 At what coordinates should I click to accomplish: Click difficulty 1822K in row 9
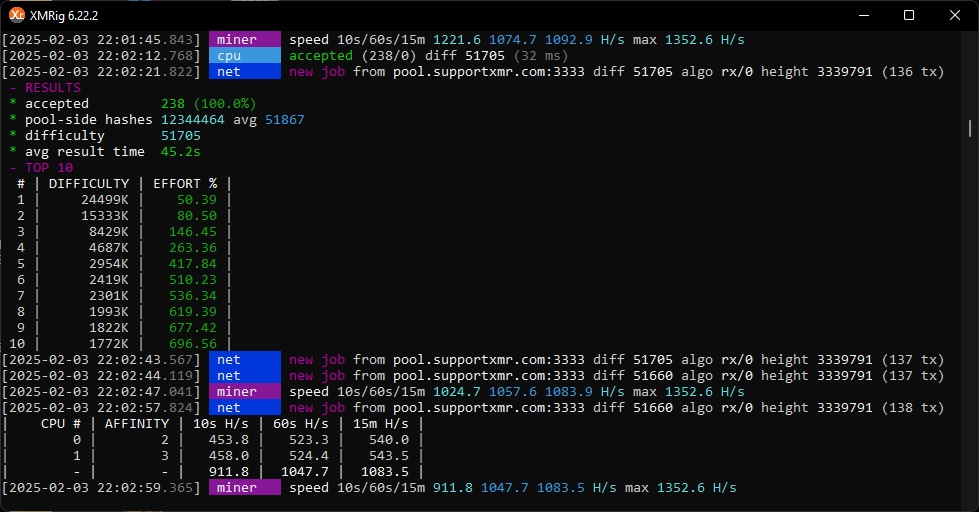[x=109, y=328]
